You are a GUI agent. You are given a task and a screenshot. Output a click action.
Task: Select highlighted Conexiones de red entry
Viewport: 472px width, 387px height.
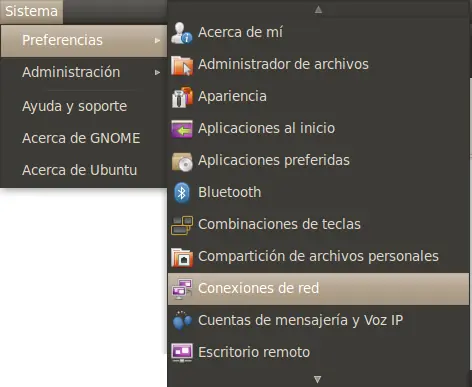[318, 289]
